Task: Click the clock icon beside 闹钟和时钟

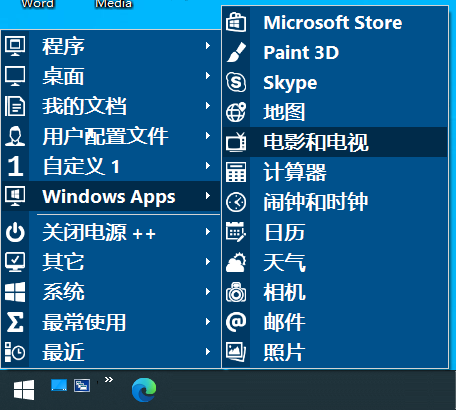Action: [x=236, y=202]
